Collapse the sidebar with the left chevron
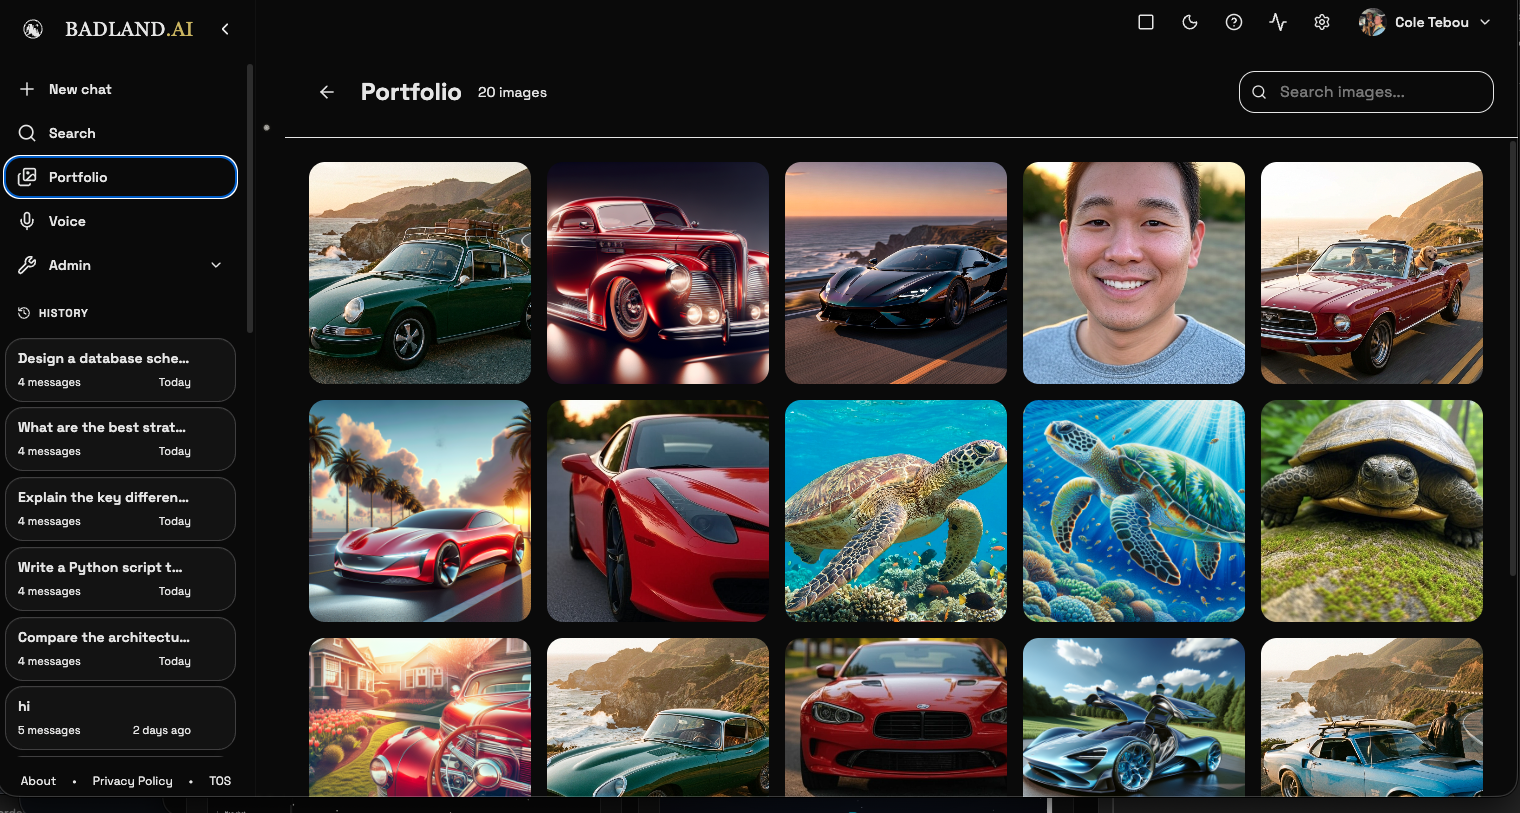1520x813 pixels. click(225, 28)
